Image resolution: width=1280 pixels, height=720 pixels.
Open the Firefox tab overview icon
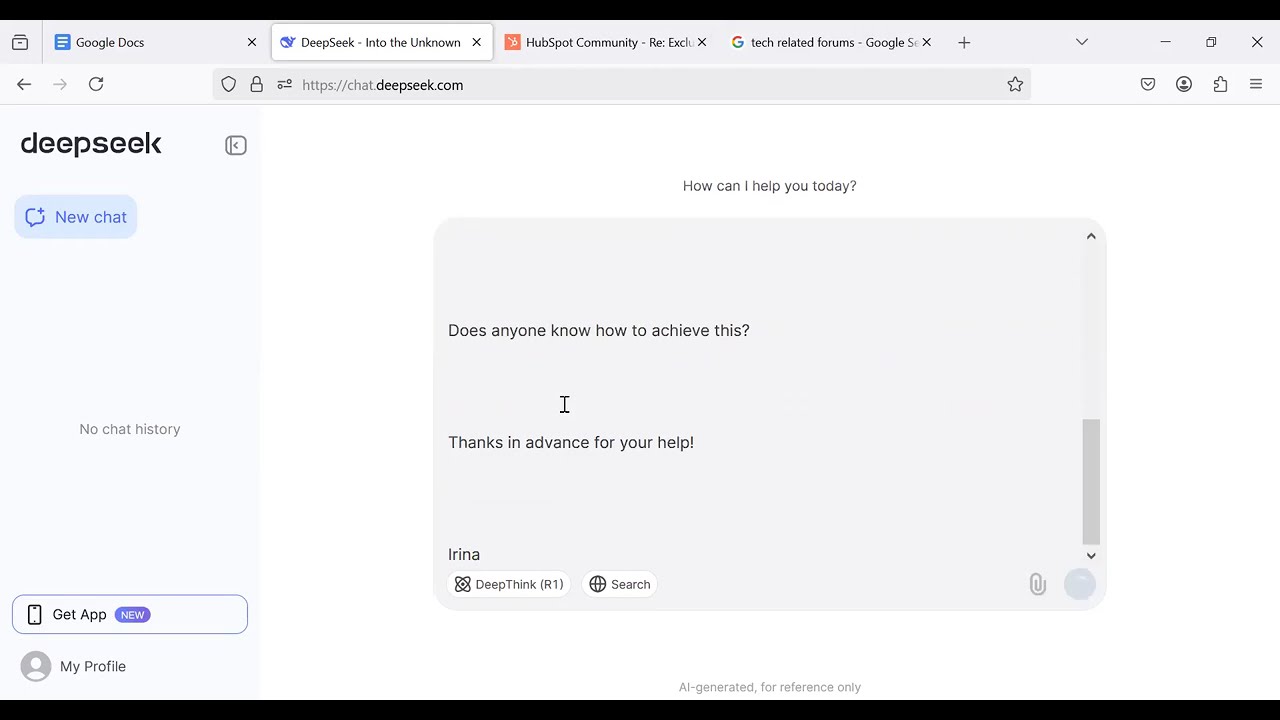[x=20, y=42]
